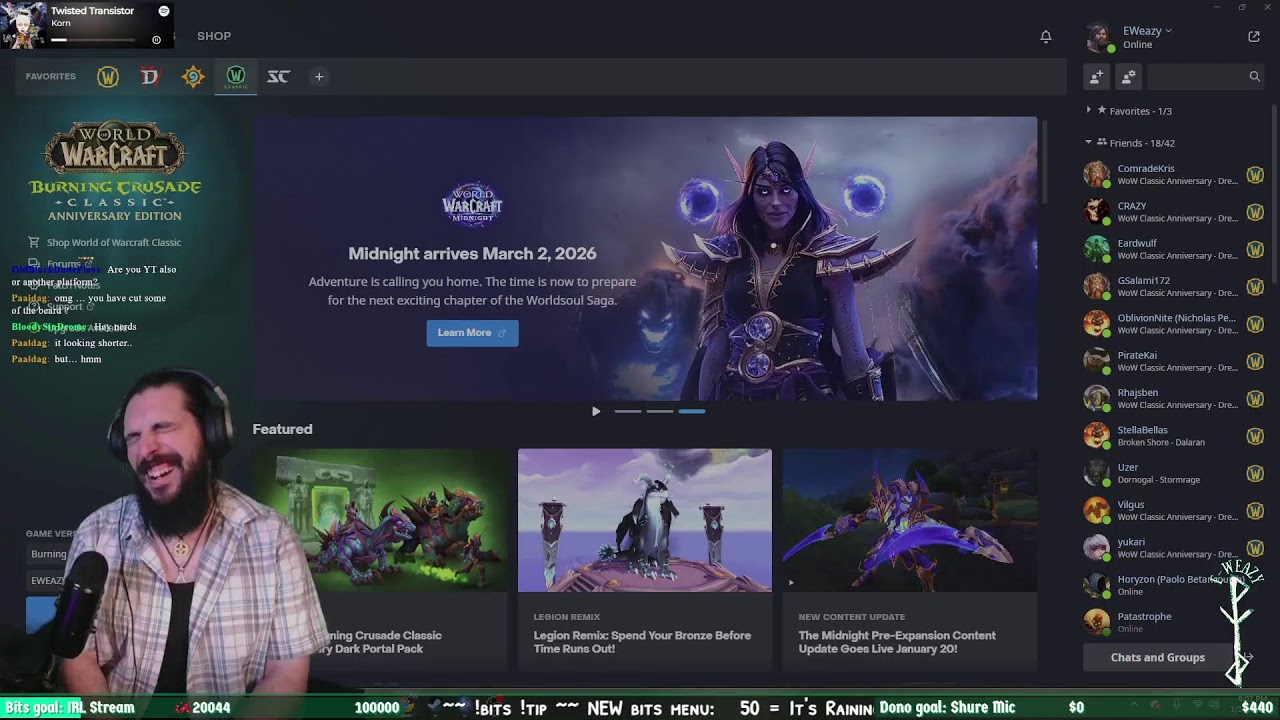
Task: Jump to third carousel slide indicator
Action: click(692, 411)
